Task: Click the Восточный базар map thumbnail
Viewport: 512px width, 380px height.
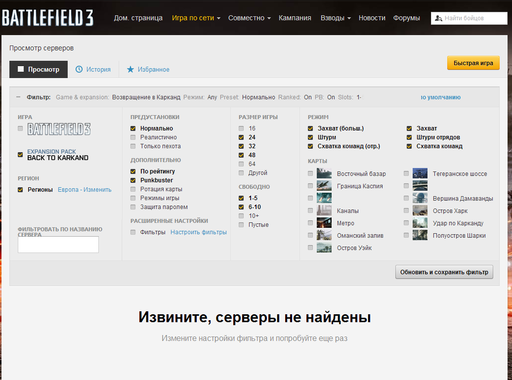Action: pos(324,173)
